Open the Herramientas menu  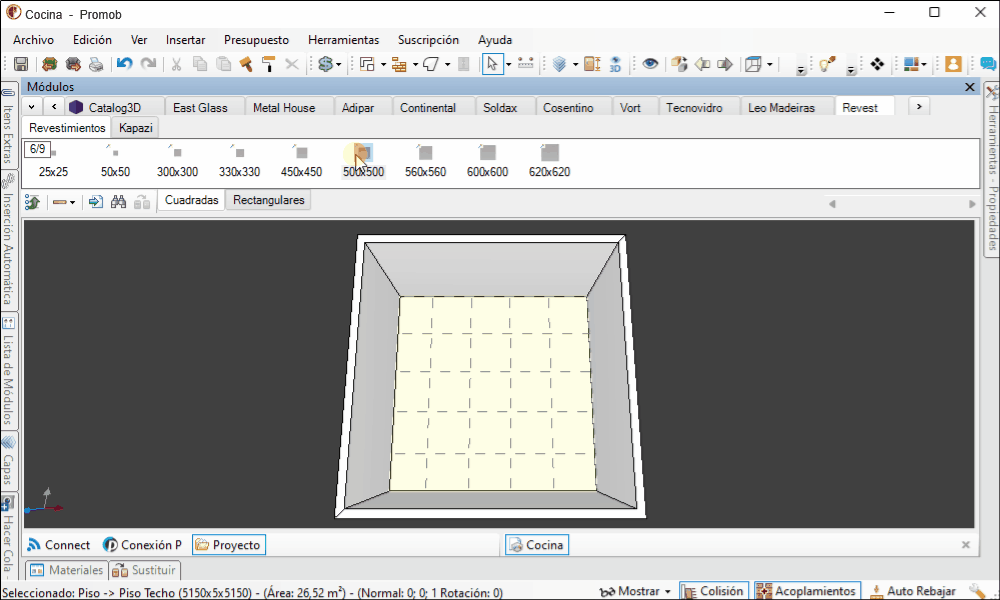point(343,40)
